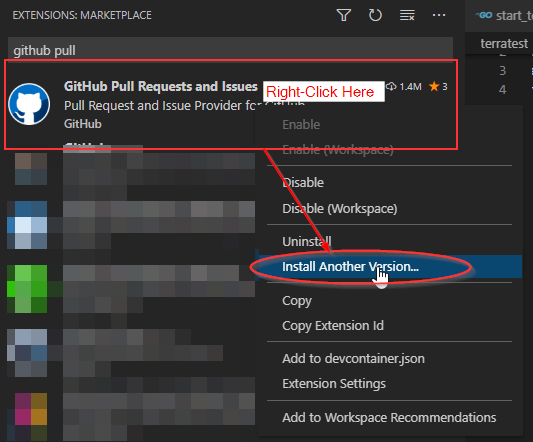Click line number 3 in the editor gutter
This screenshot has height=442, width=533.
(502, 70)
